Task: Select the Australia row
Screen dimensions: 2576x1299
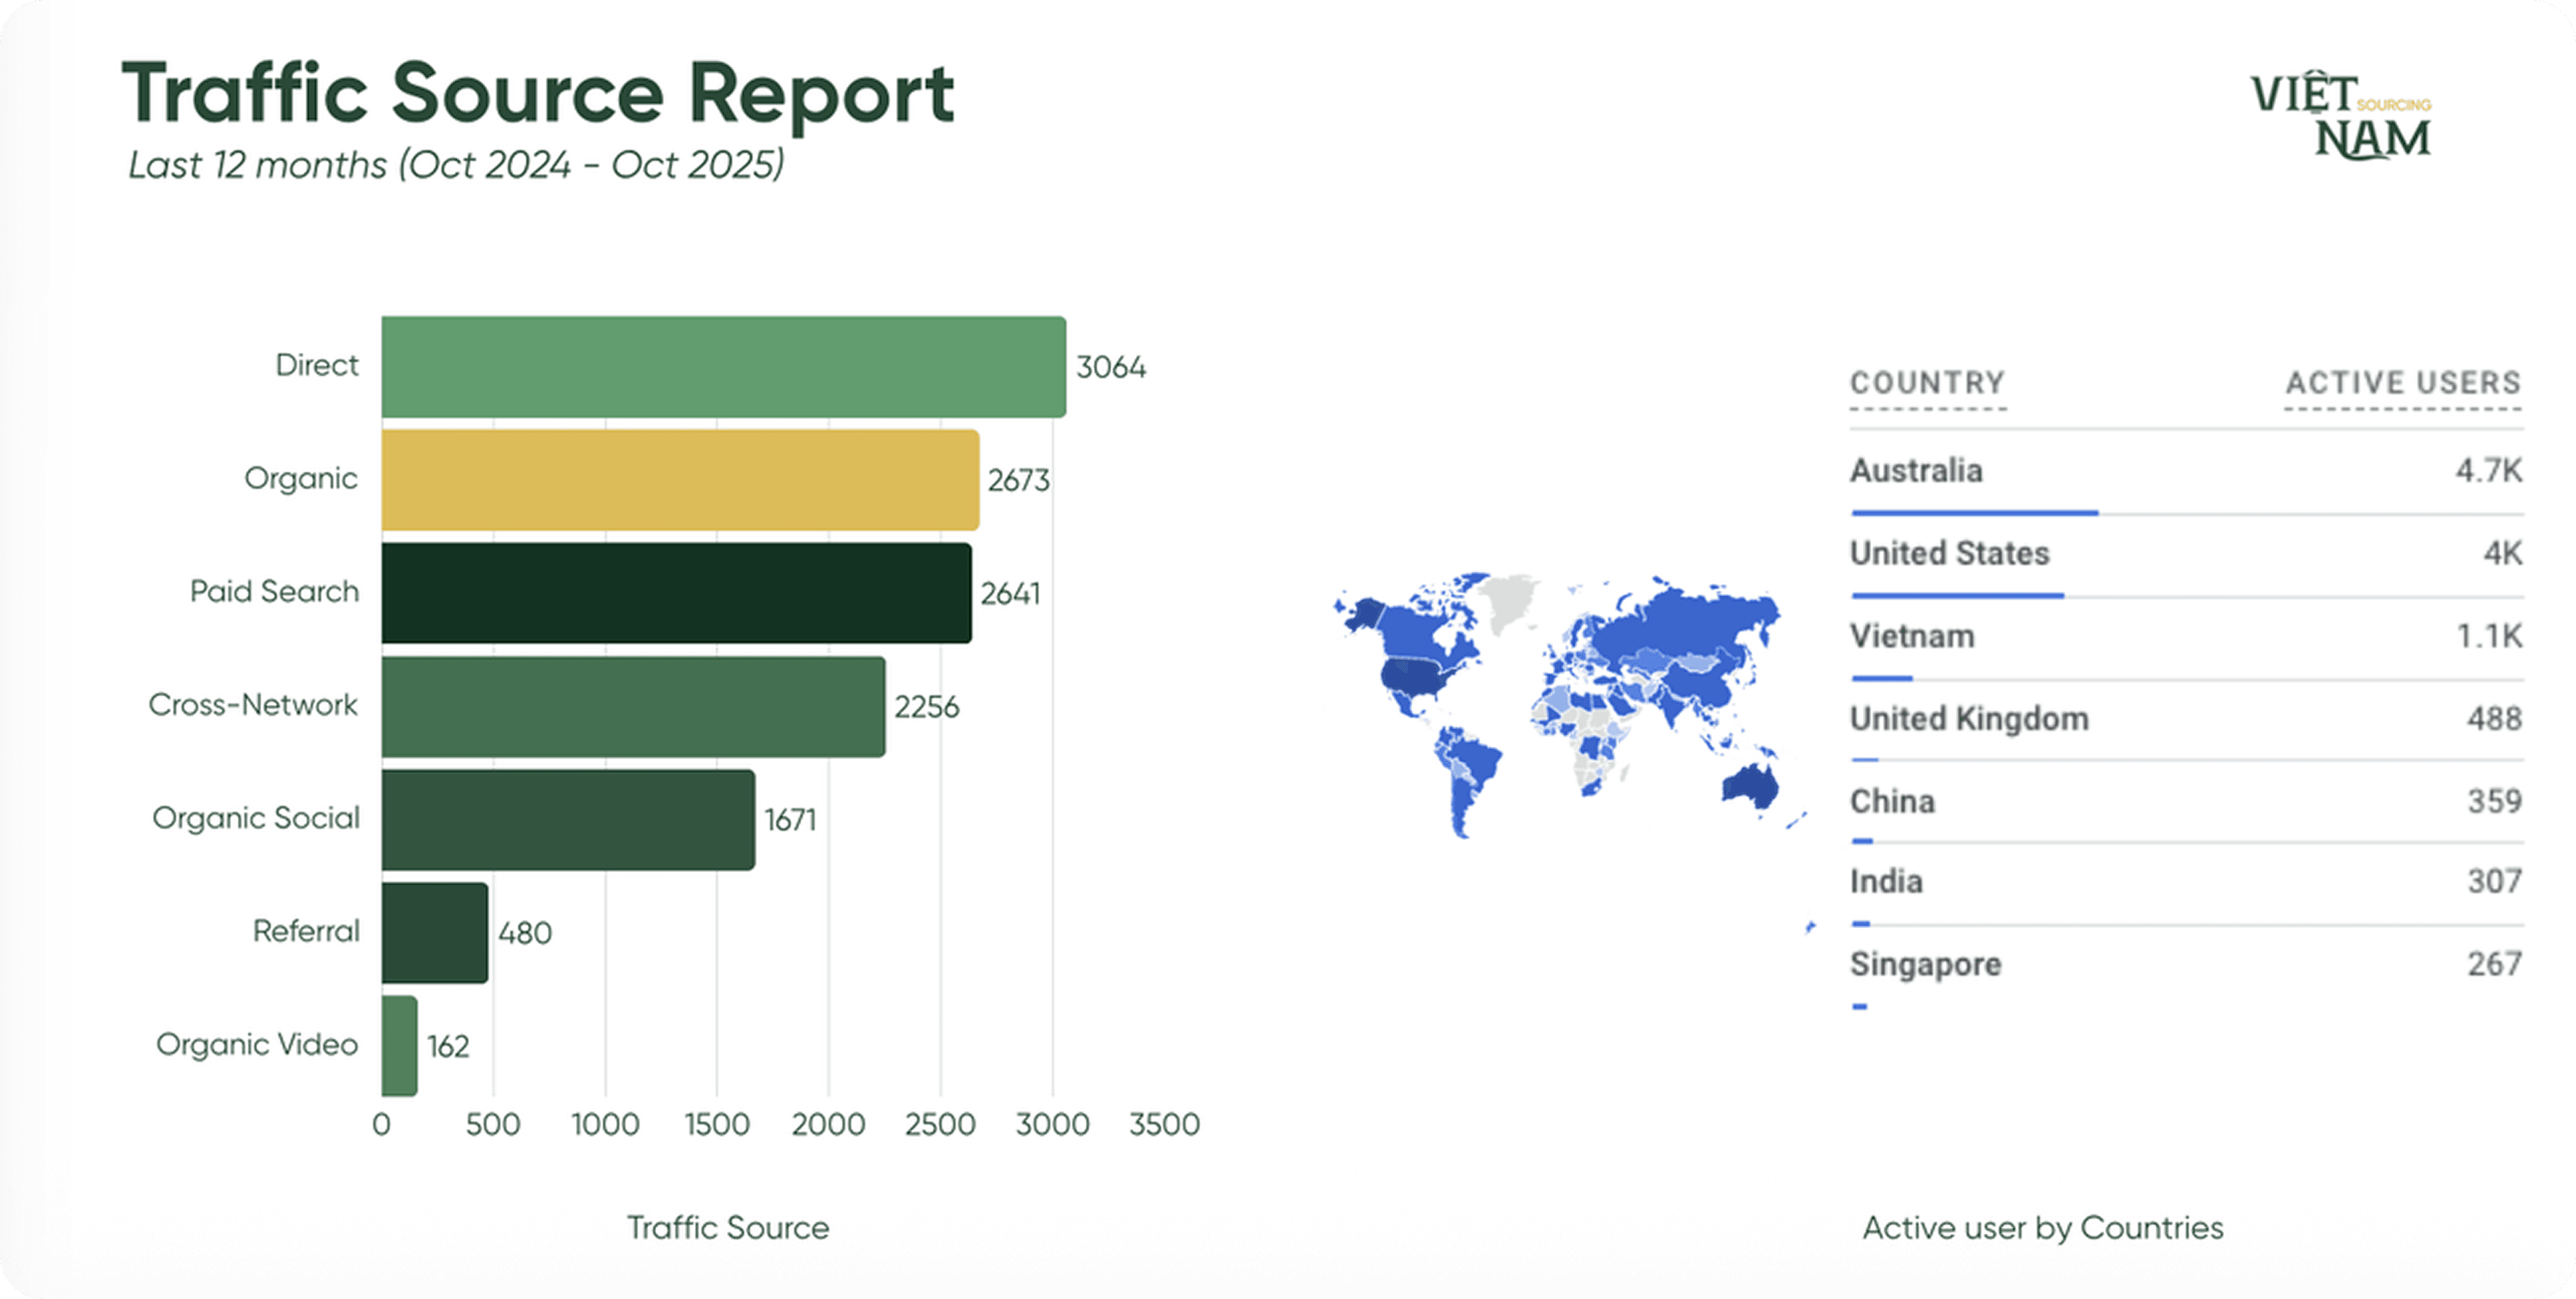Action: point(1916,471)
